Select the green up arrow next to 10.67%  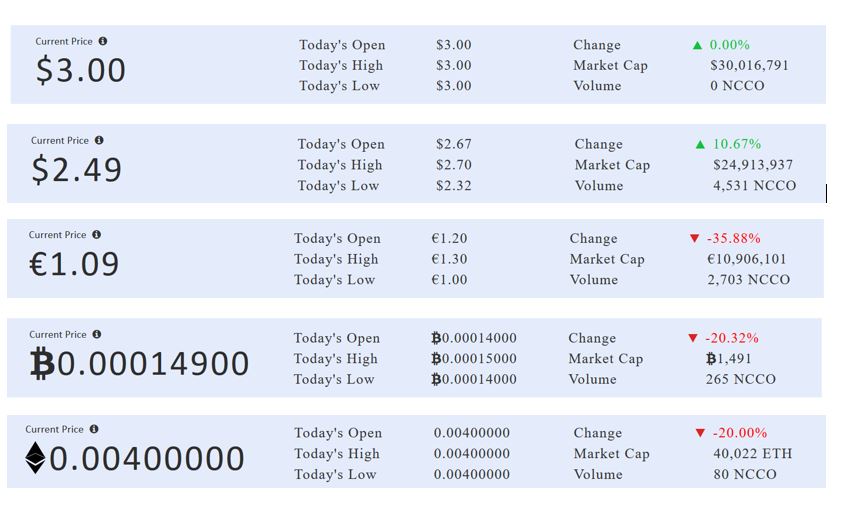click(x=700, y=144)
